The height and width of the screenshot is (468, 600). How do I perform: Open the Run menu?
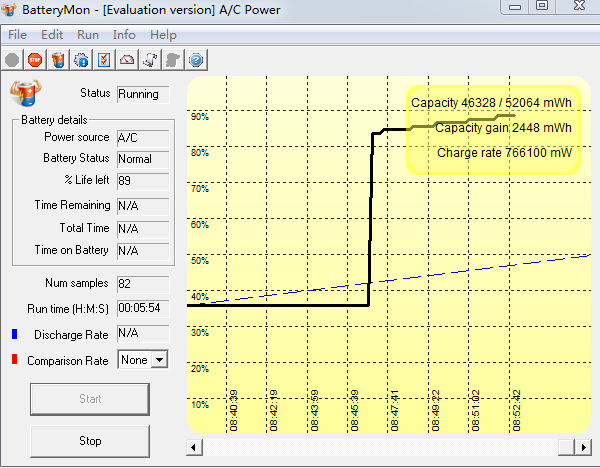88,35
